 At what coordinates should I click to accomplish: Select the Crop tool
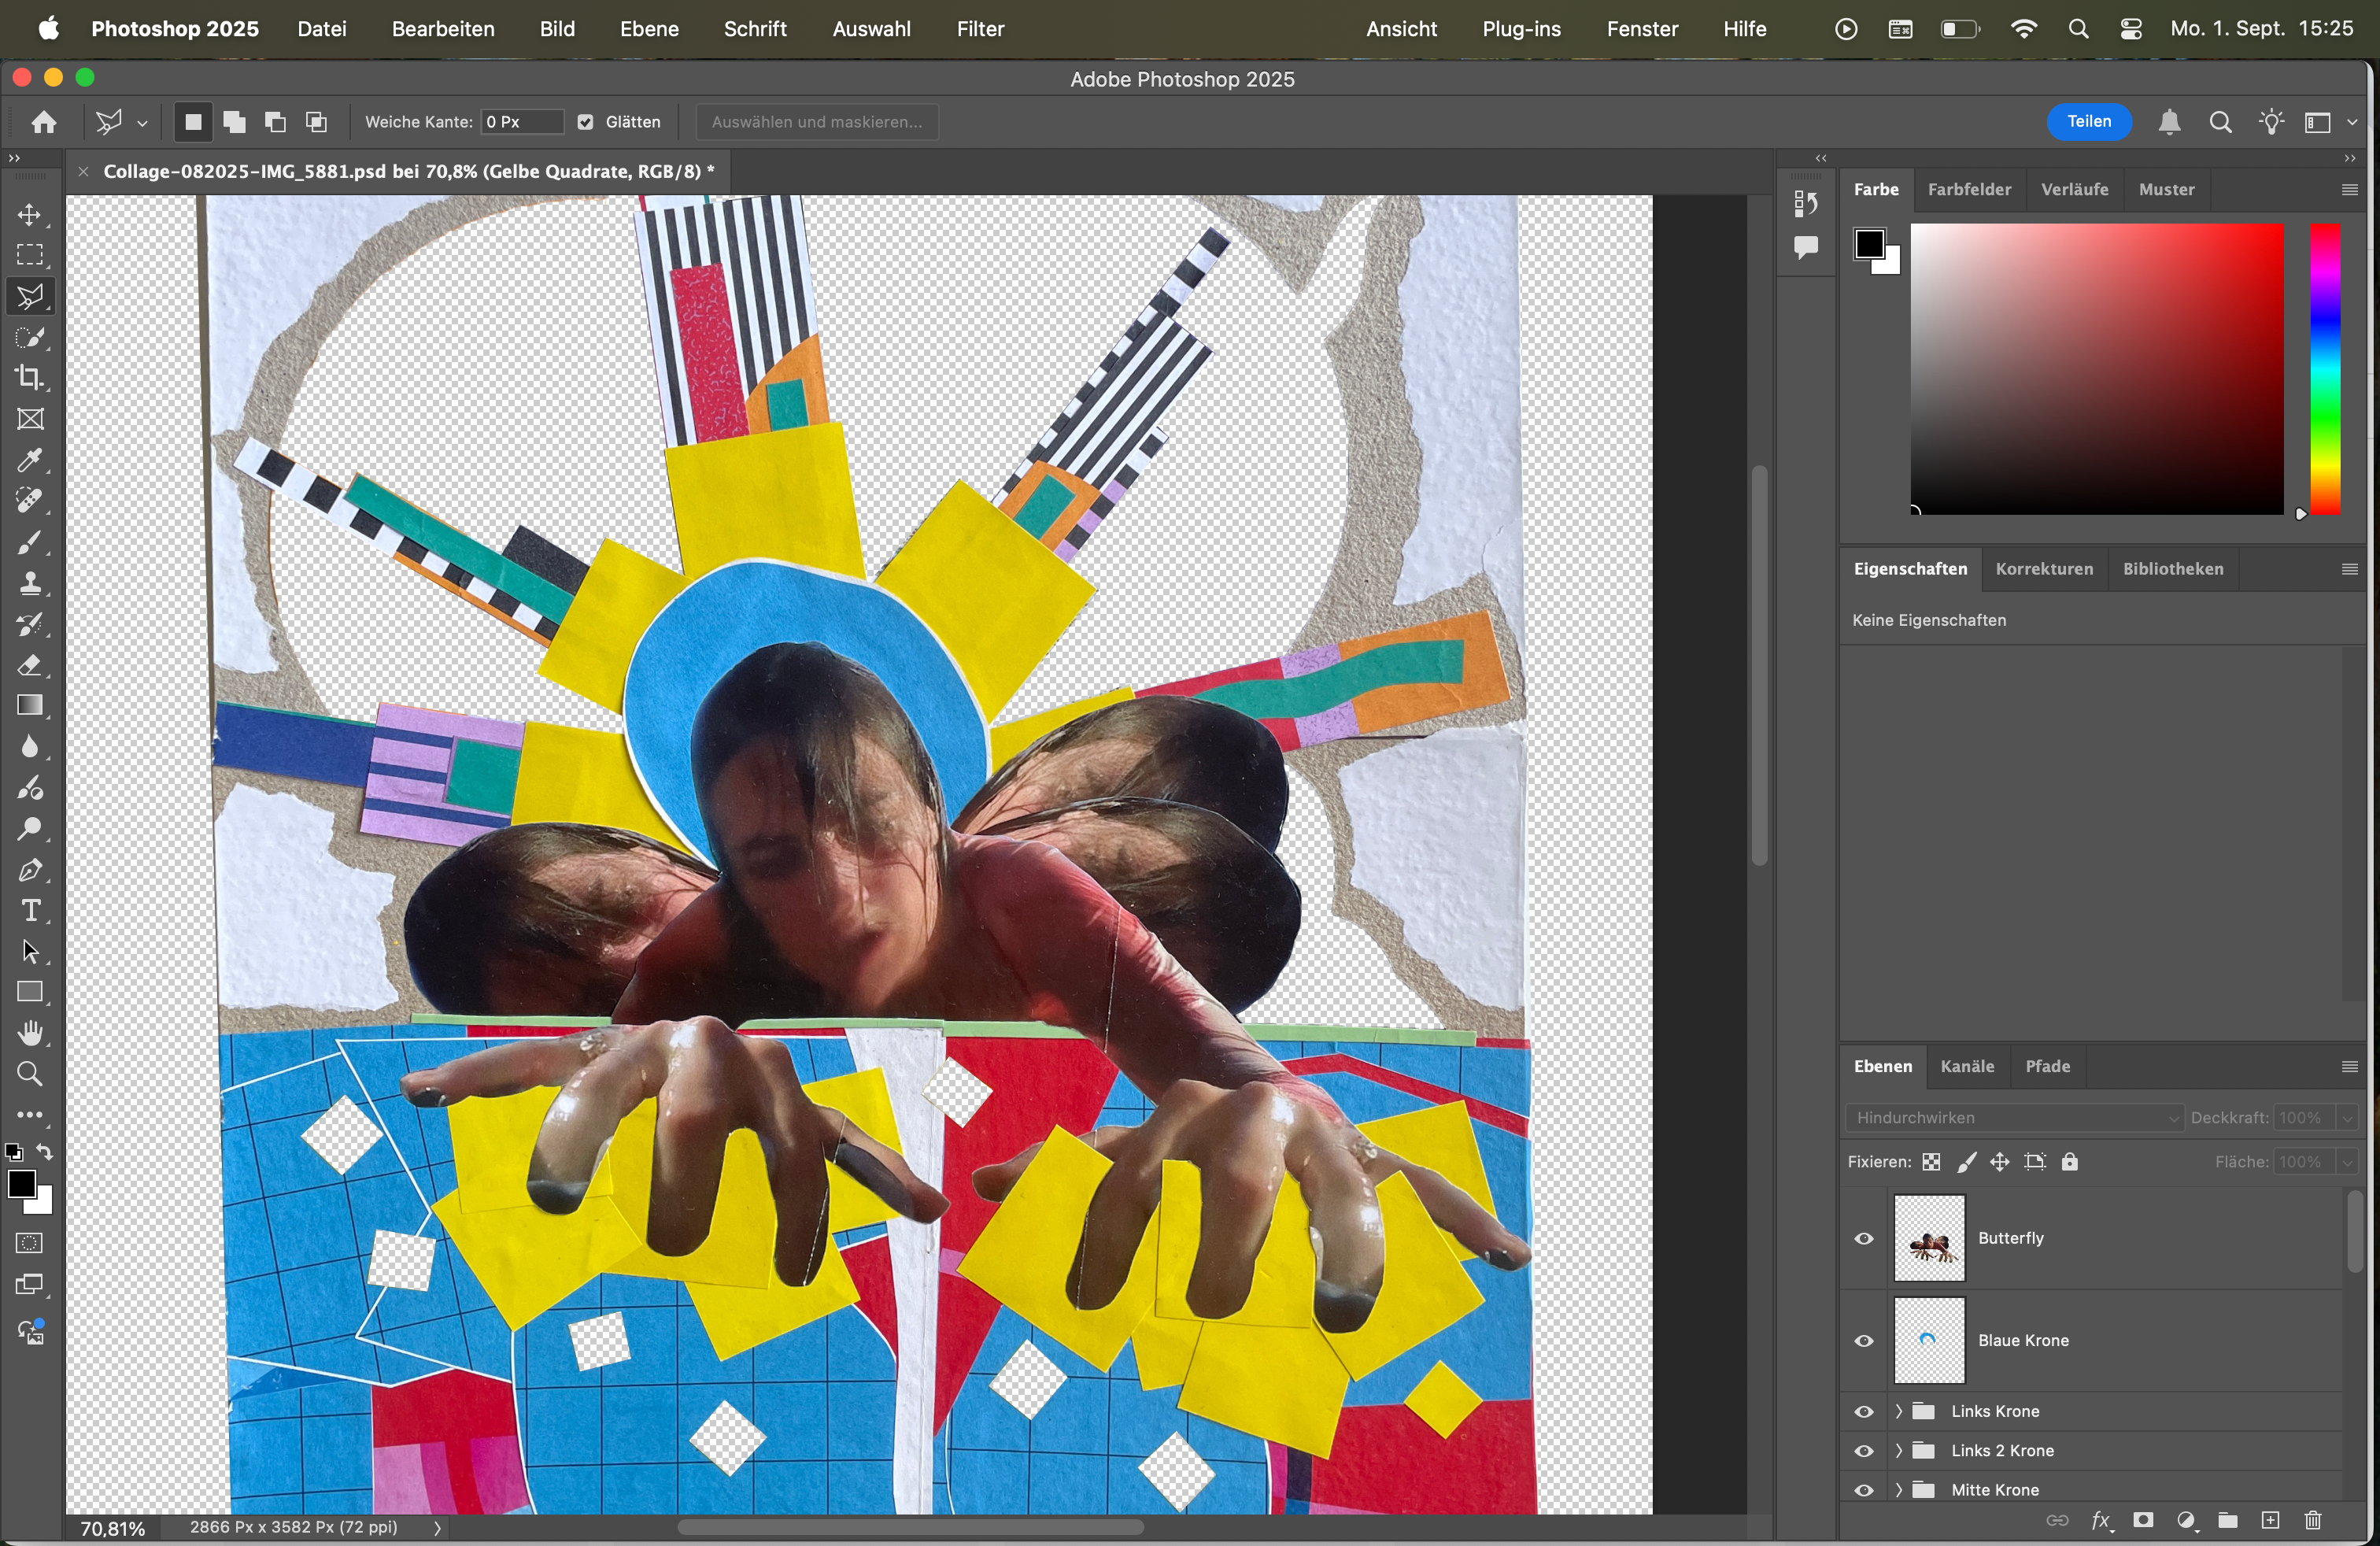click(x=30, y=378)
